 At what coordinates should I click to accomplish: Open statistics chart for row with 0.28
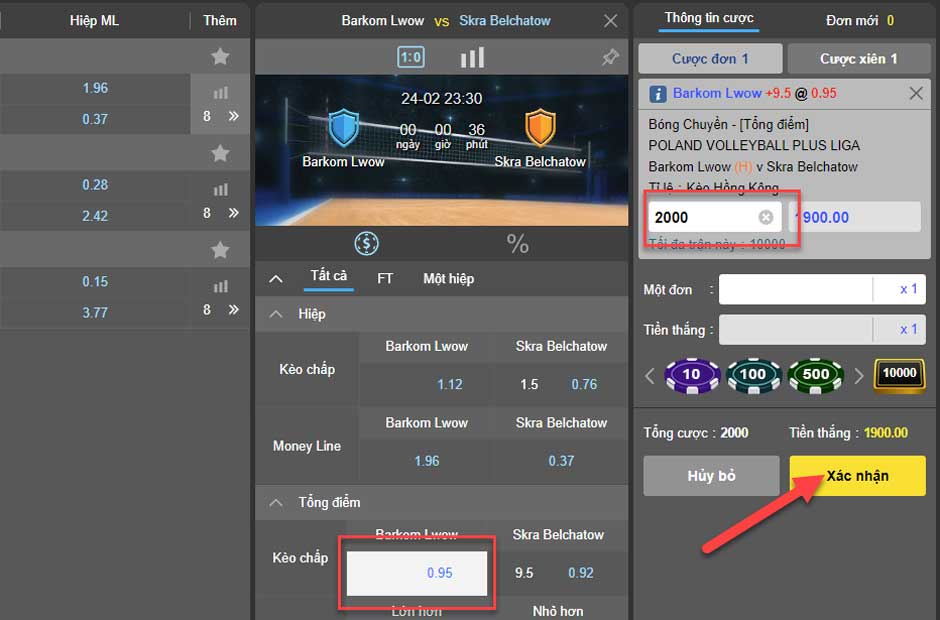(221, 189)
